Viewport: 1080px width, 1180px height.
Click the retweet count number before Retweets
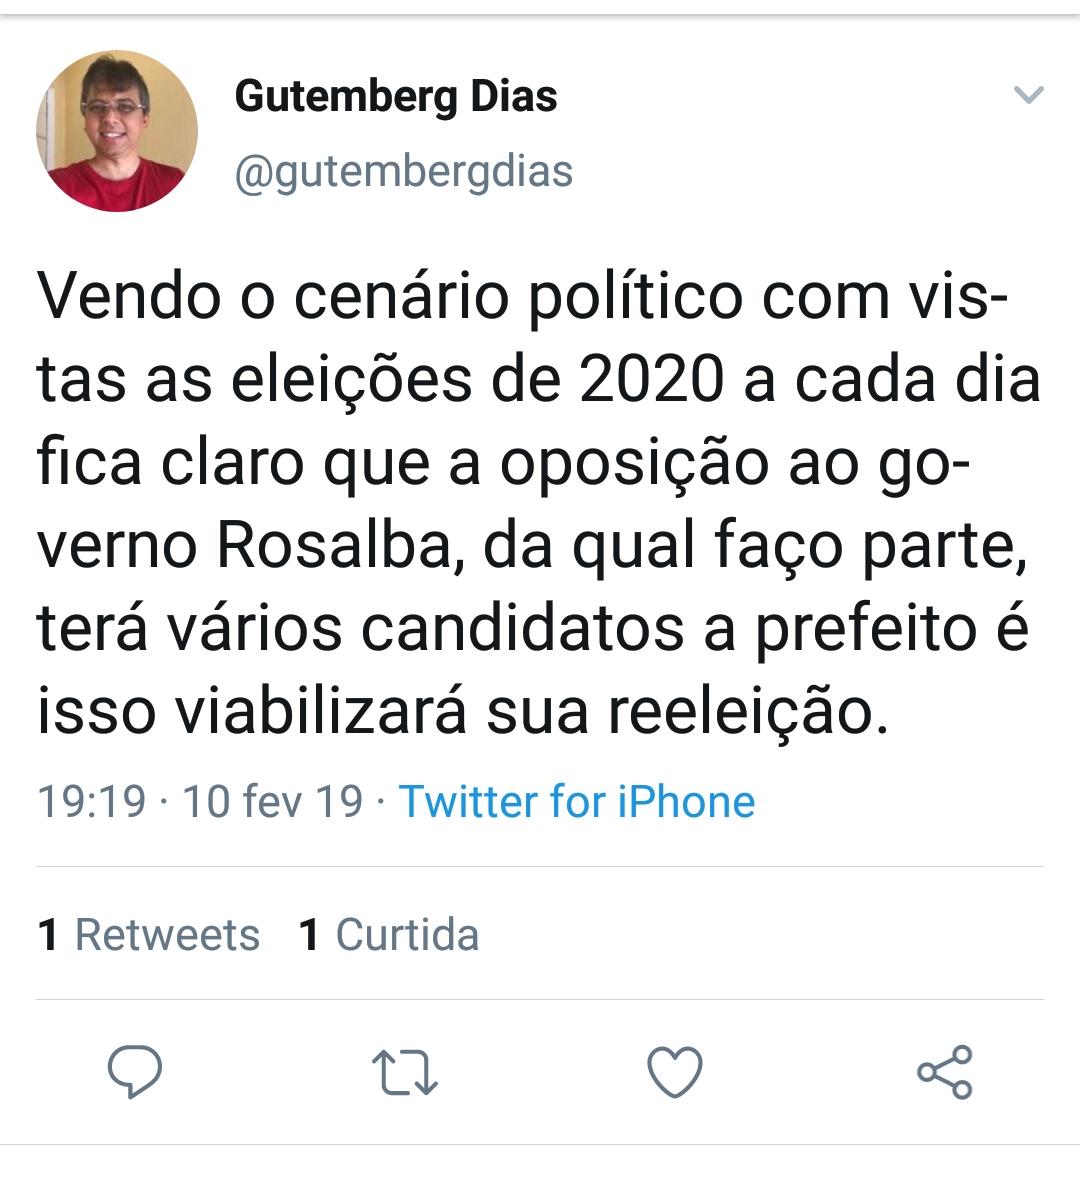click(x=47, y=935)
